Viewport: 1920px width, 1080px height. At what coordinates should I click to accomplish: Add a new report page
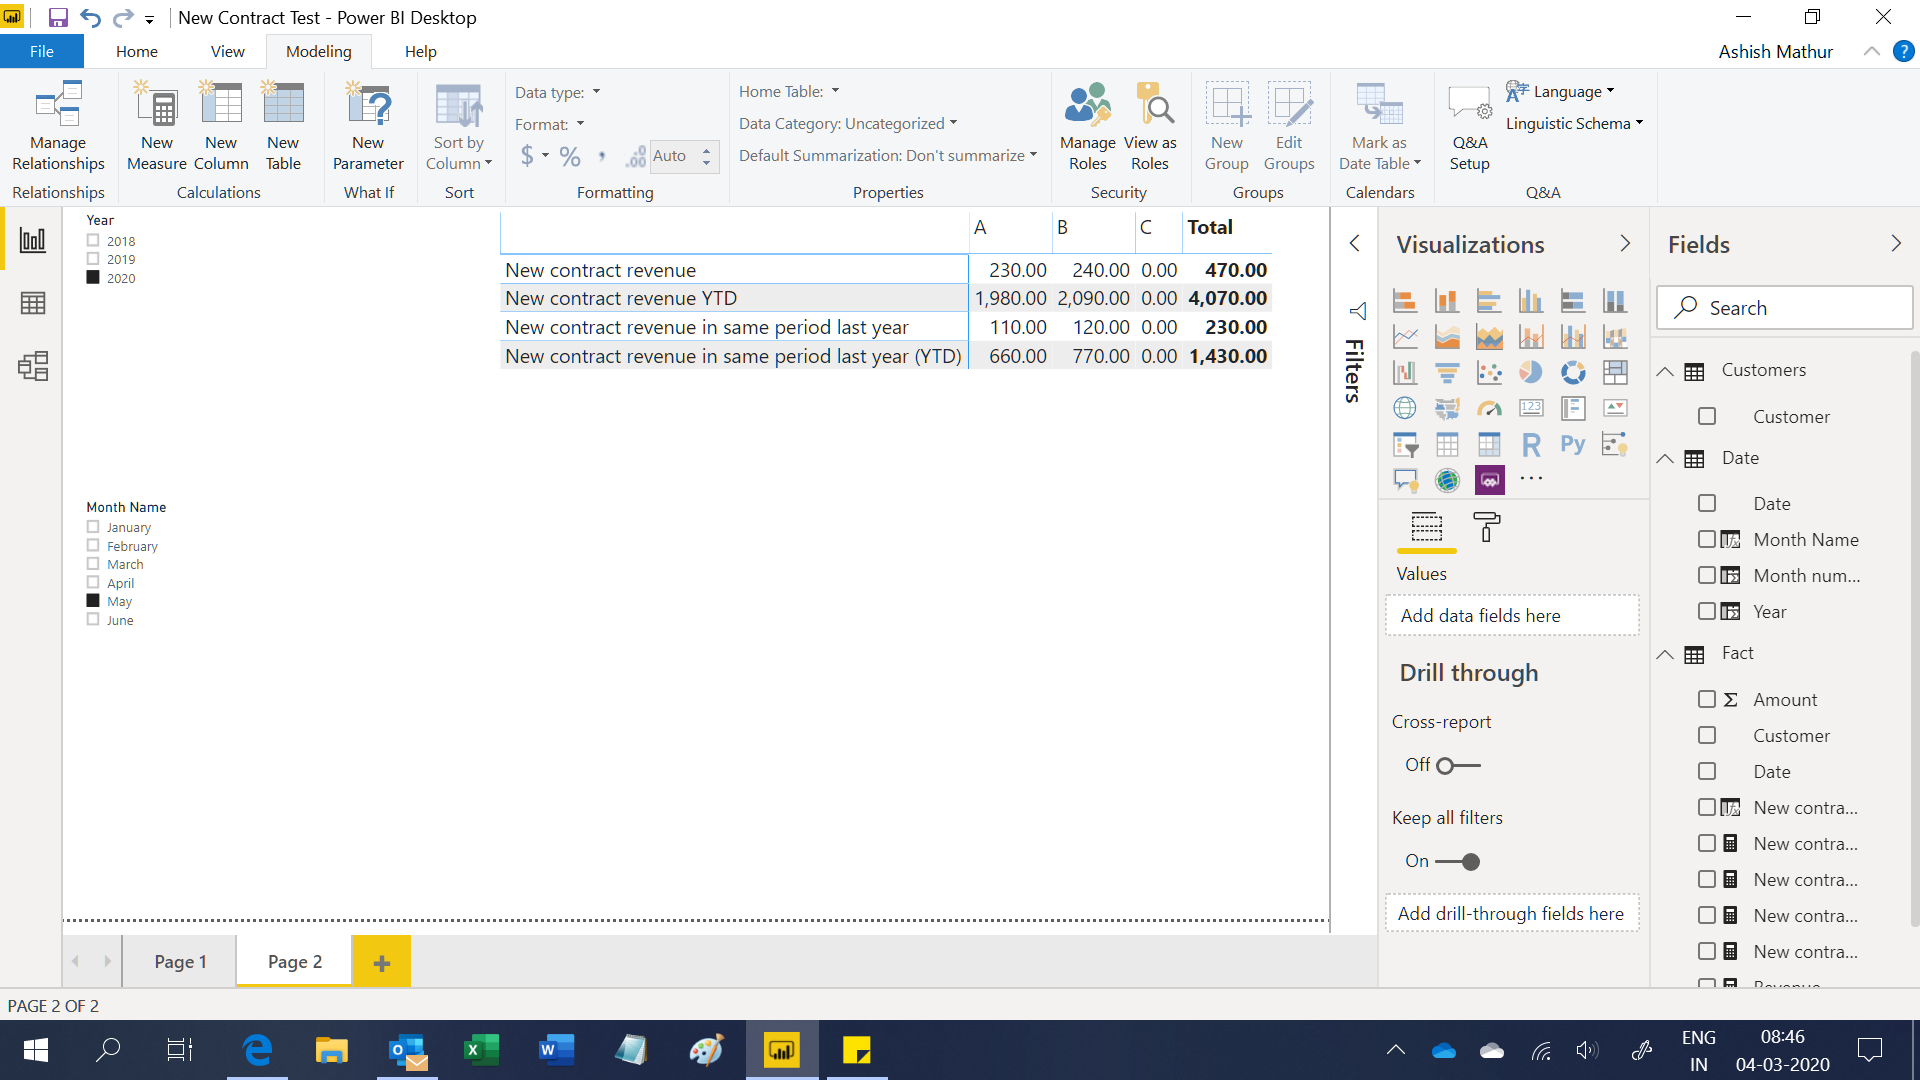coord(381,962)
